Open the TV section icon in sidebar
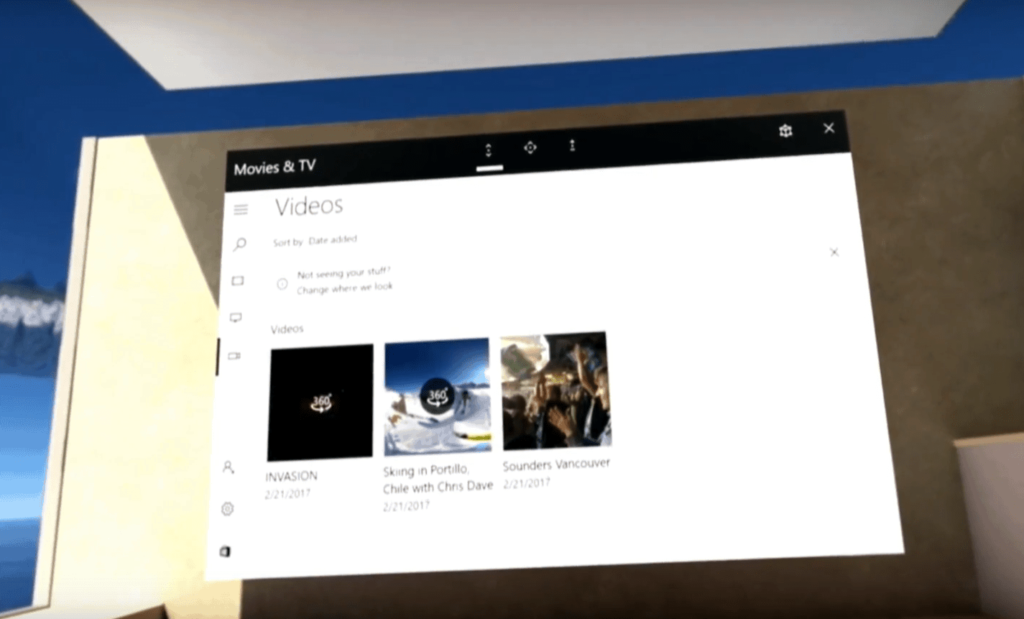 (x=236, y=318)
